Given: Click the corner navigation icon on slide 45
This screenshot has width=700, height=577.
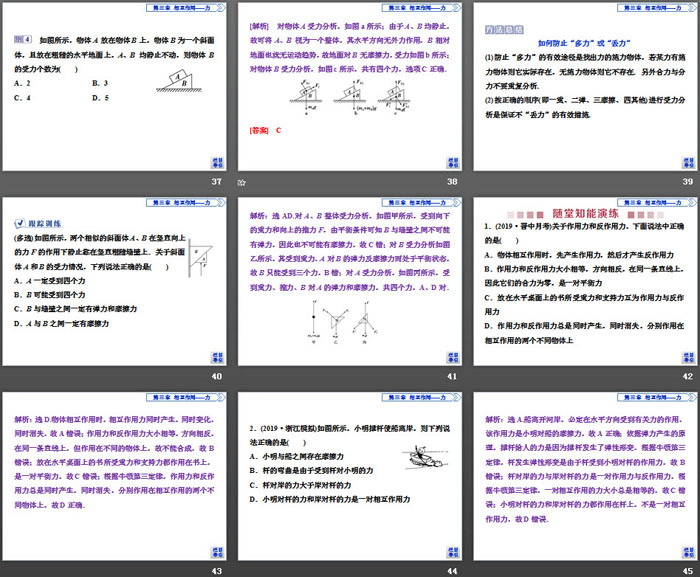Looking at the screenshot, I should point(688,552).
